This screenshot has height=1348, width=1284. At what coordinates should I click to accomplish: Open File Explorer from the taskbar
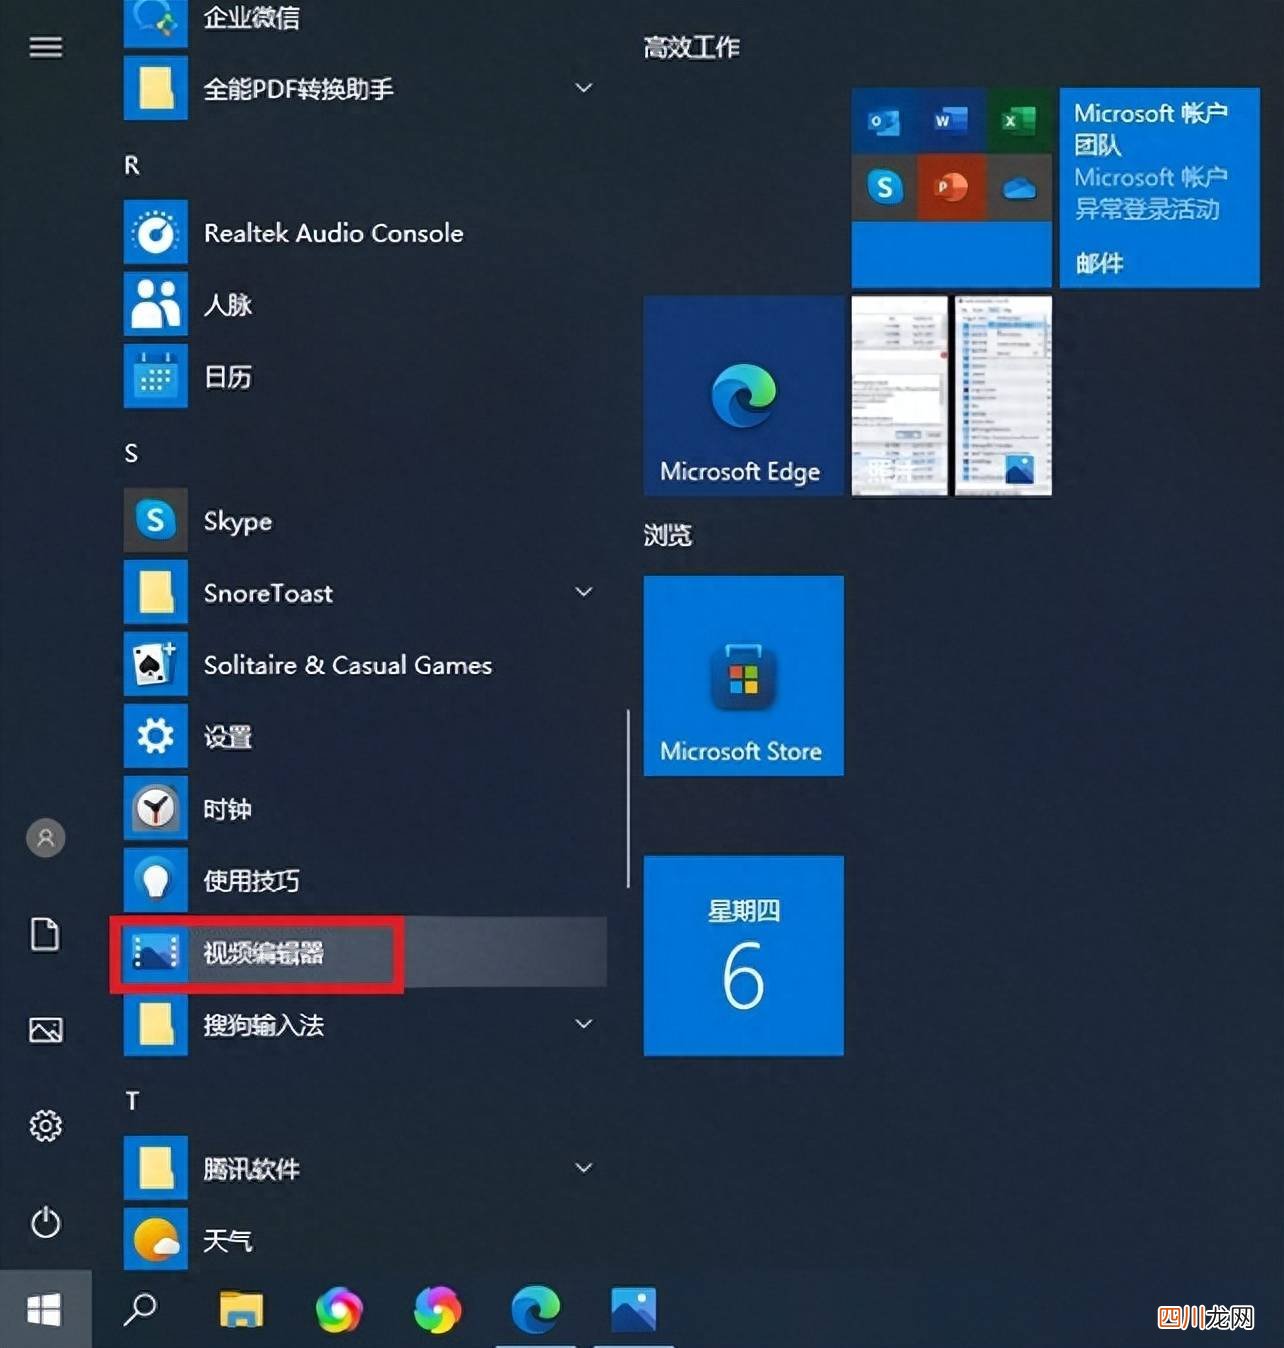tap(241, 1309)
